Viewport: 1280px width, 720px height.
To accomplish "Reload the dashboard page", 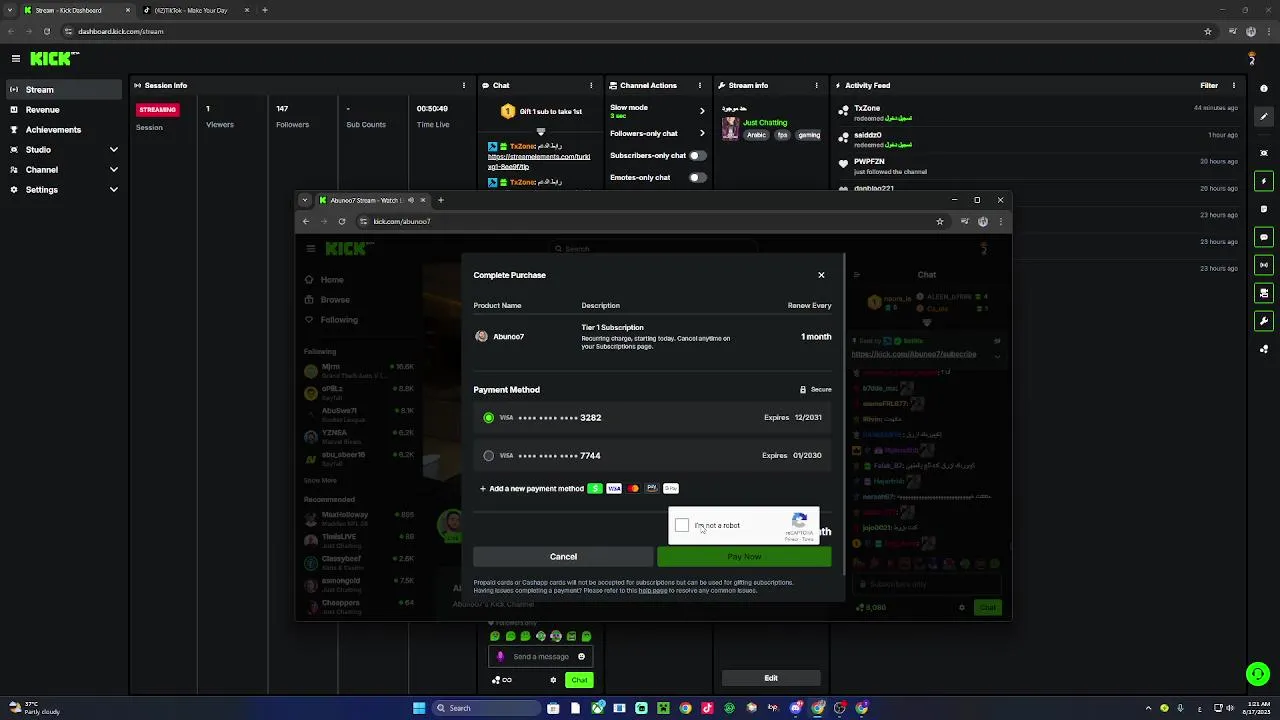I will [46, 31].
